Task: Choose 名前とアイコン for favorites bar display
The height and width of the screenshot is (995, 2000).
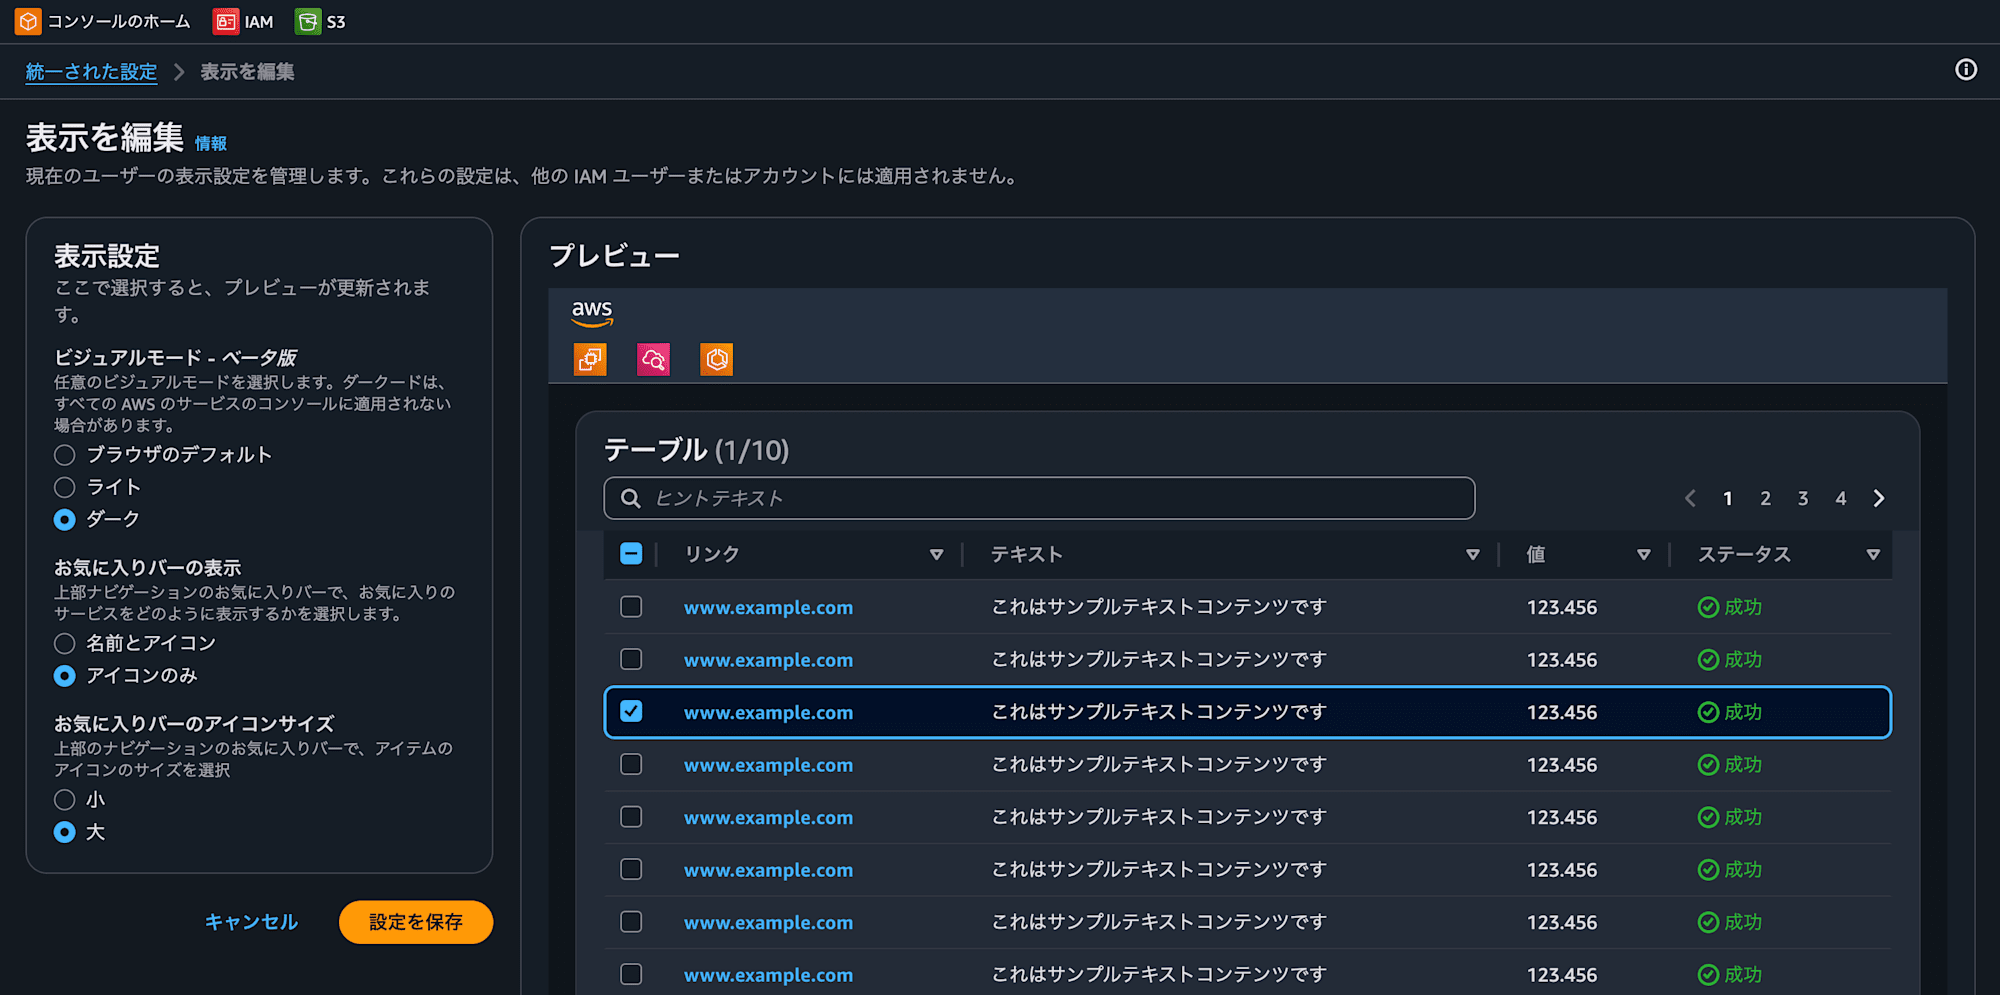Action: 64,643
